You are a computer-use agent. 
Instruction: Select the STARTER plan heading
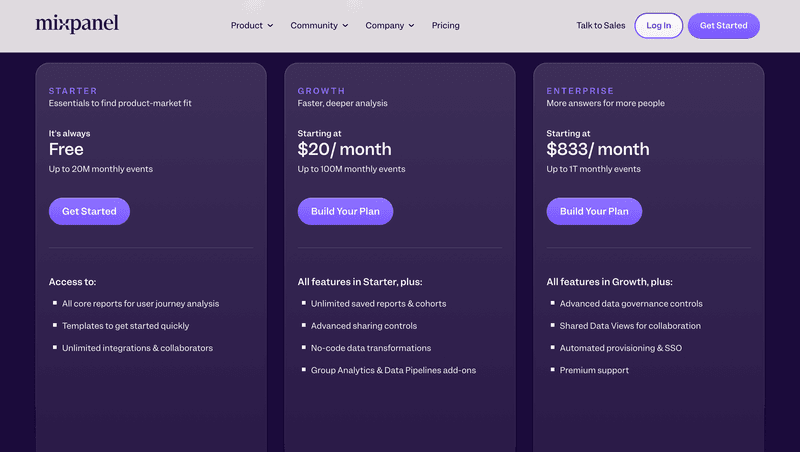(73, 91)
